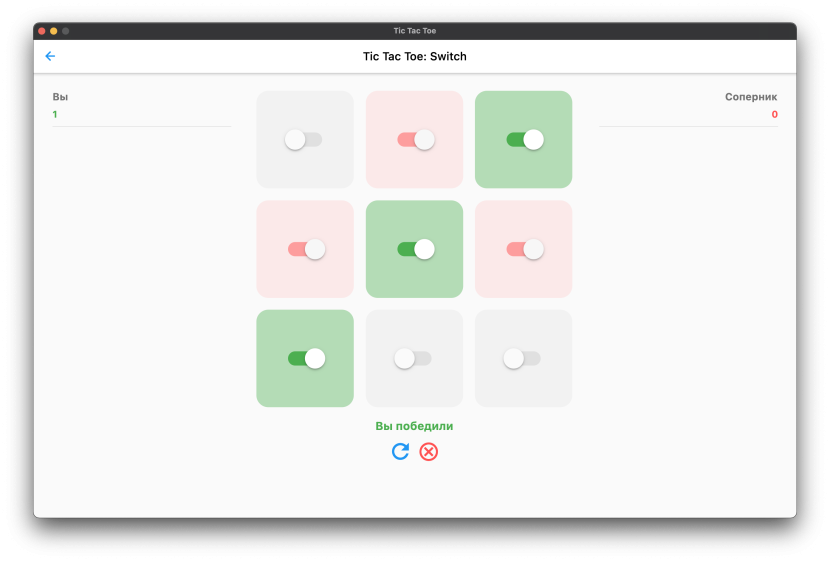
Task: Click the 'Соперник' opponent label
Action: tap(750, 97)
